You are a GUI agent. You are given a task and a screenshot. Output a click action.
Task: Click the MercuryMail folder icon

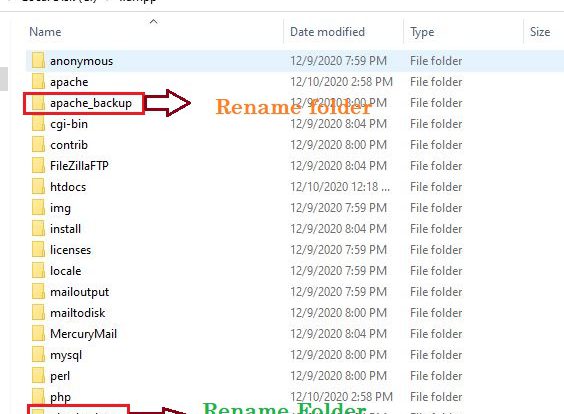(x=38, y=333)
